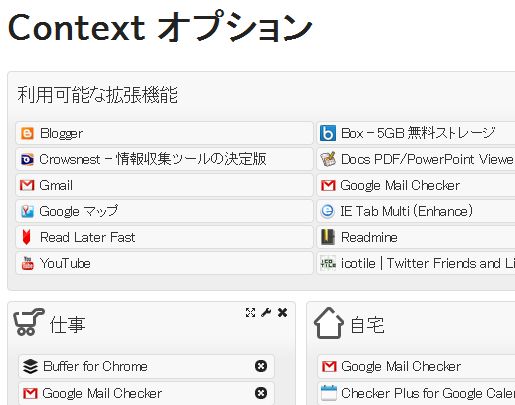This screenshot has width=515, height=405.
Task: Select Google Mail Checker in 自宅 context
Action: 416,366
